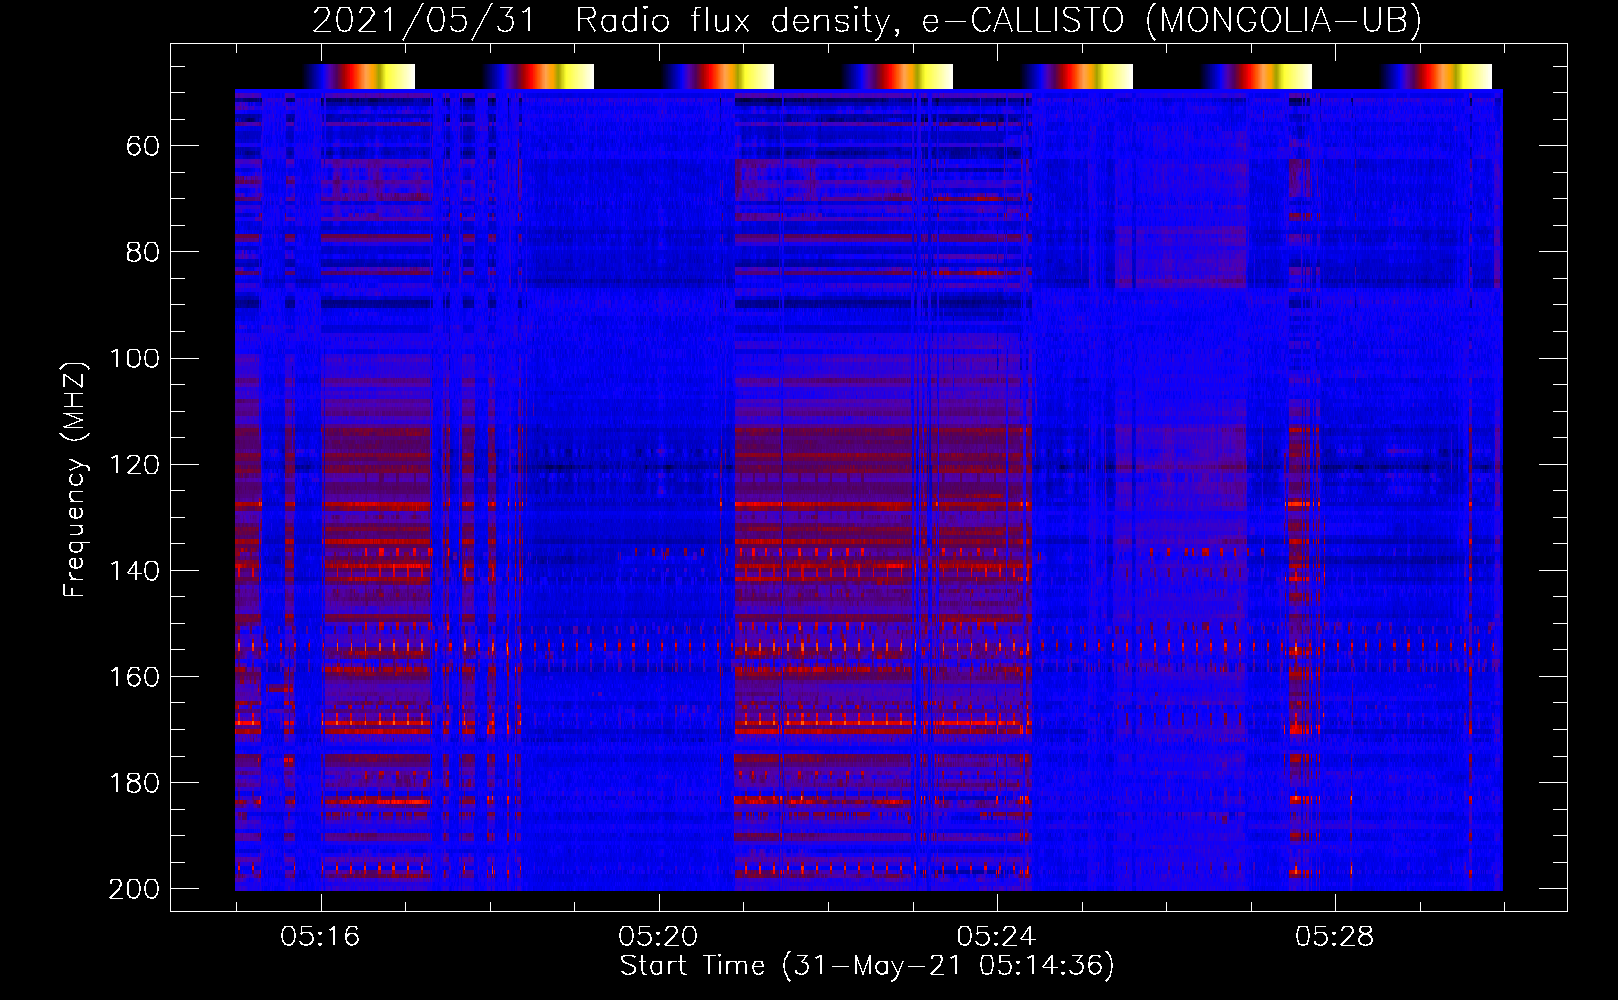Click the 160 MHz tick label
Image resolution: width=1618 pixels, height=1000 pixels.
pyautogui.click(x=134, y=677)
